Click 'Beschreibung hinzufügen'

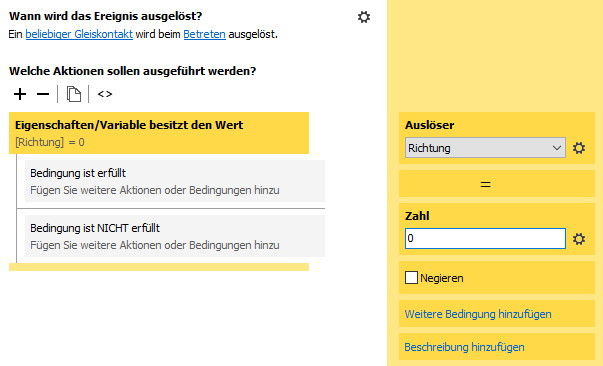tap(464, 347)
